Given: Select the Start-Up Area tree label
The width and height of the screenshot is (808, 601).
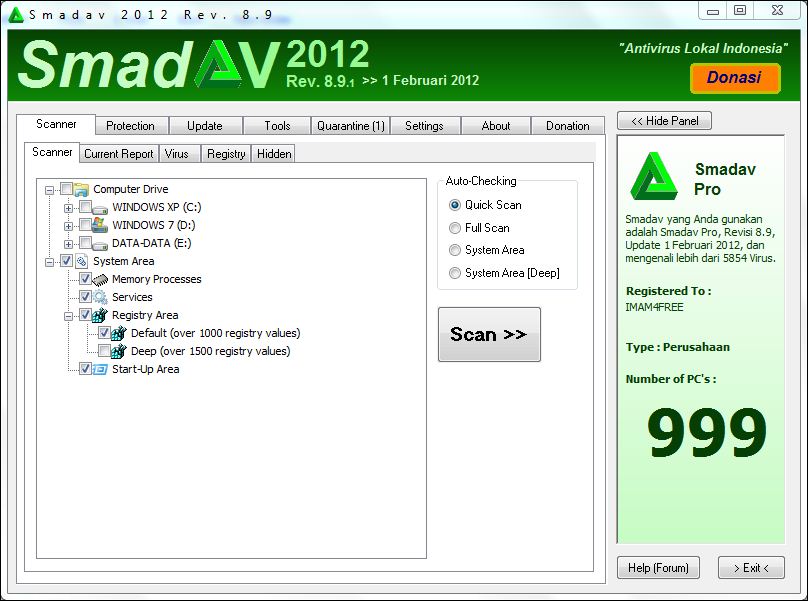Looking at the screenshot, I should [x=146, y=370].
